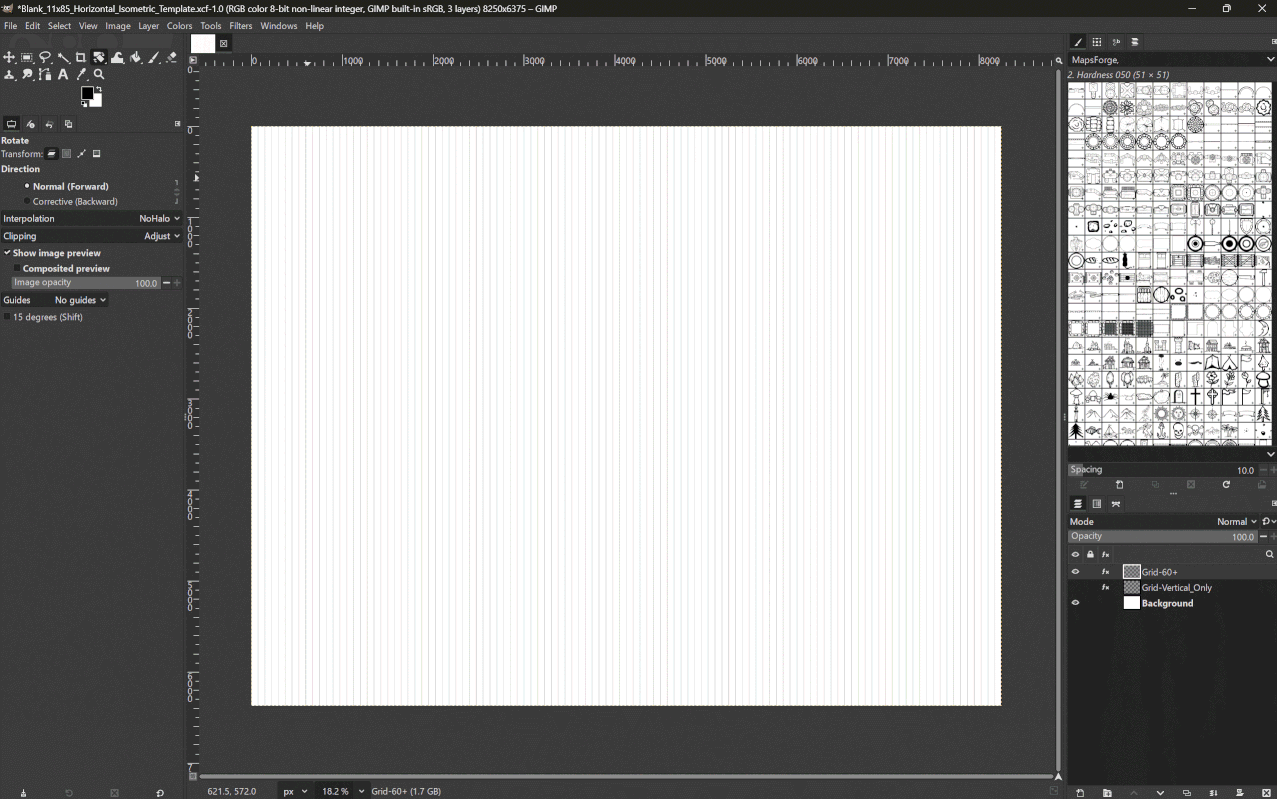Select the Color Picker eyedropper tool

81,75
